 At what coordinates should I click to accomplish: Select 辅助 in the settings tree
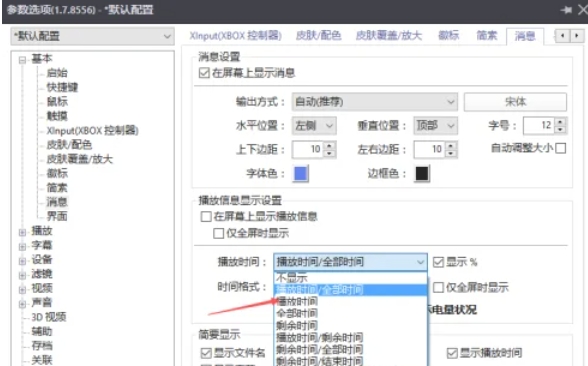tap(42, 331)
